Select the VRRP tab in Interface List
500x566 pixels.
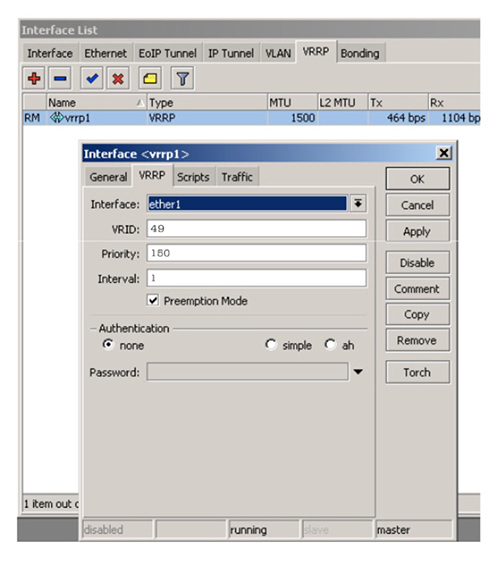click(x=316, y=52)
